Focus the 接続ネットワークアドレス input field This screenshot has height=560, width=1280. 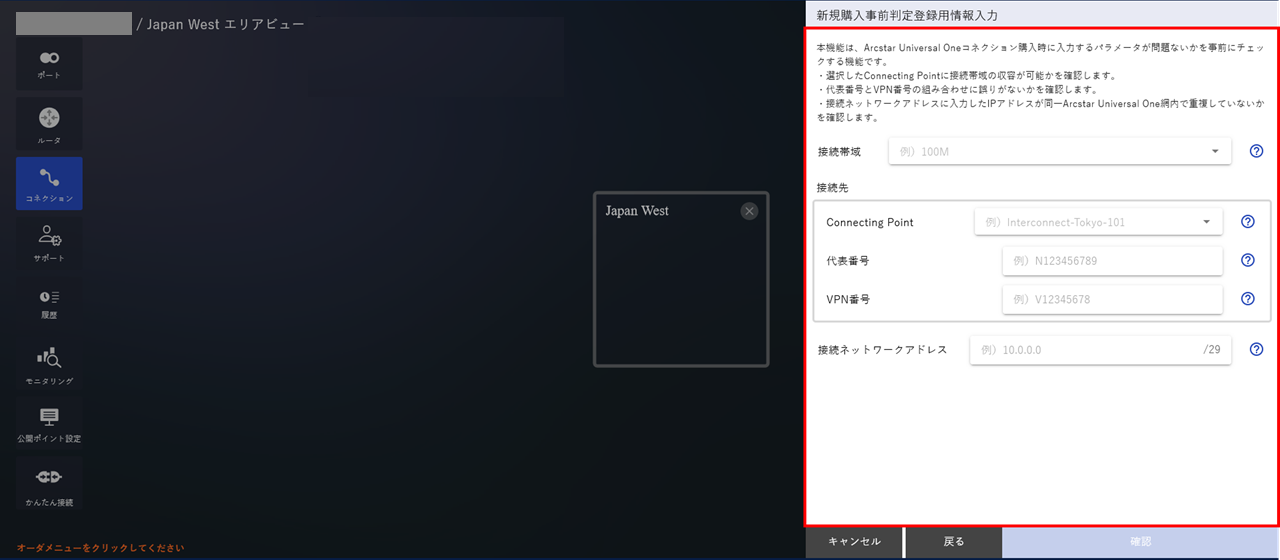coord(1100,350)
